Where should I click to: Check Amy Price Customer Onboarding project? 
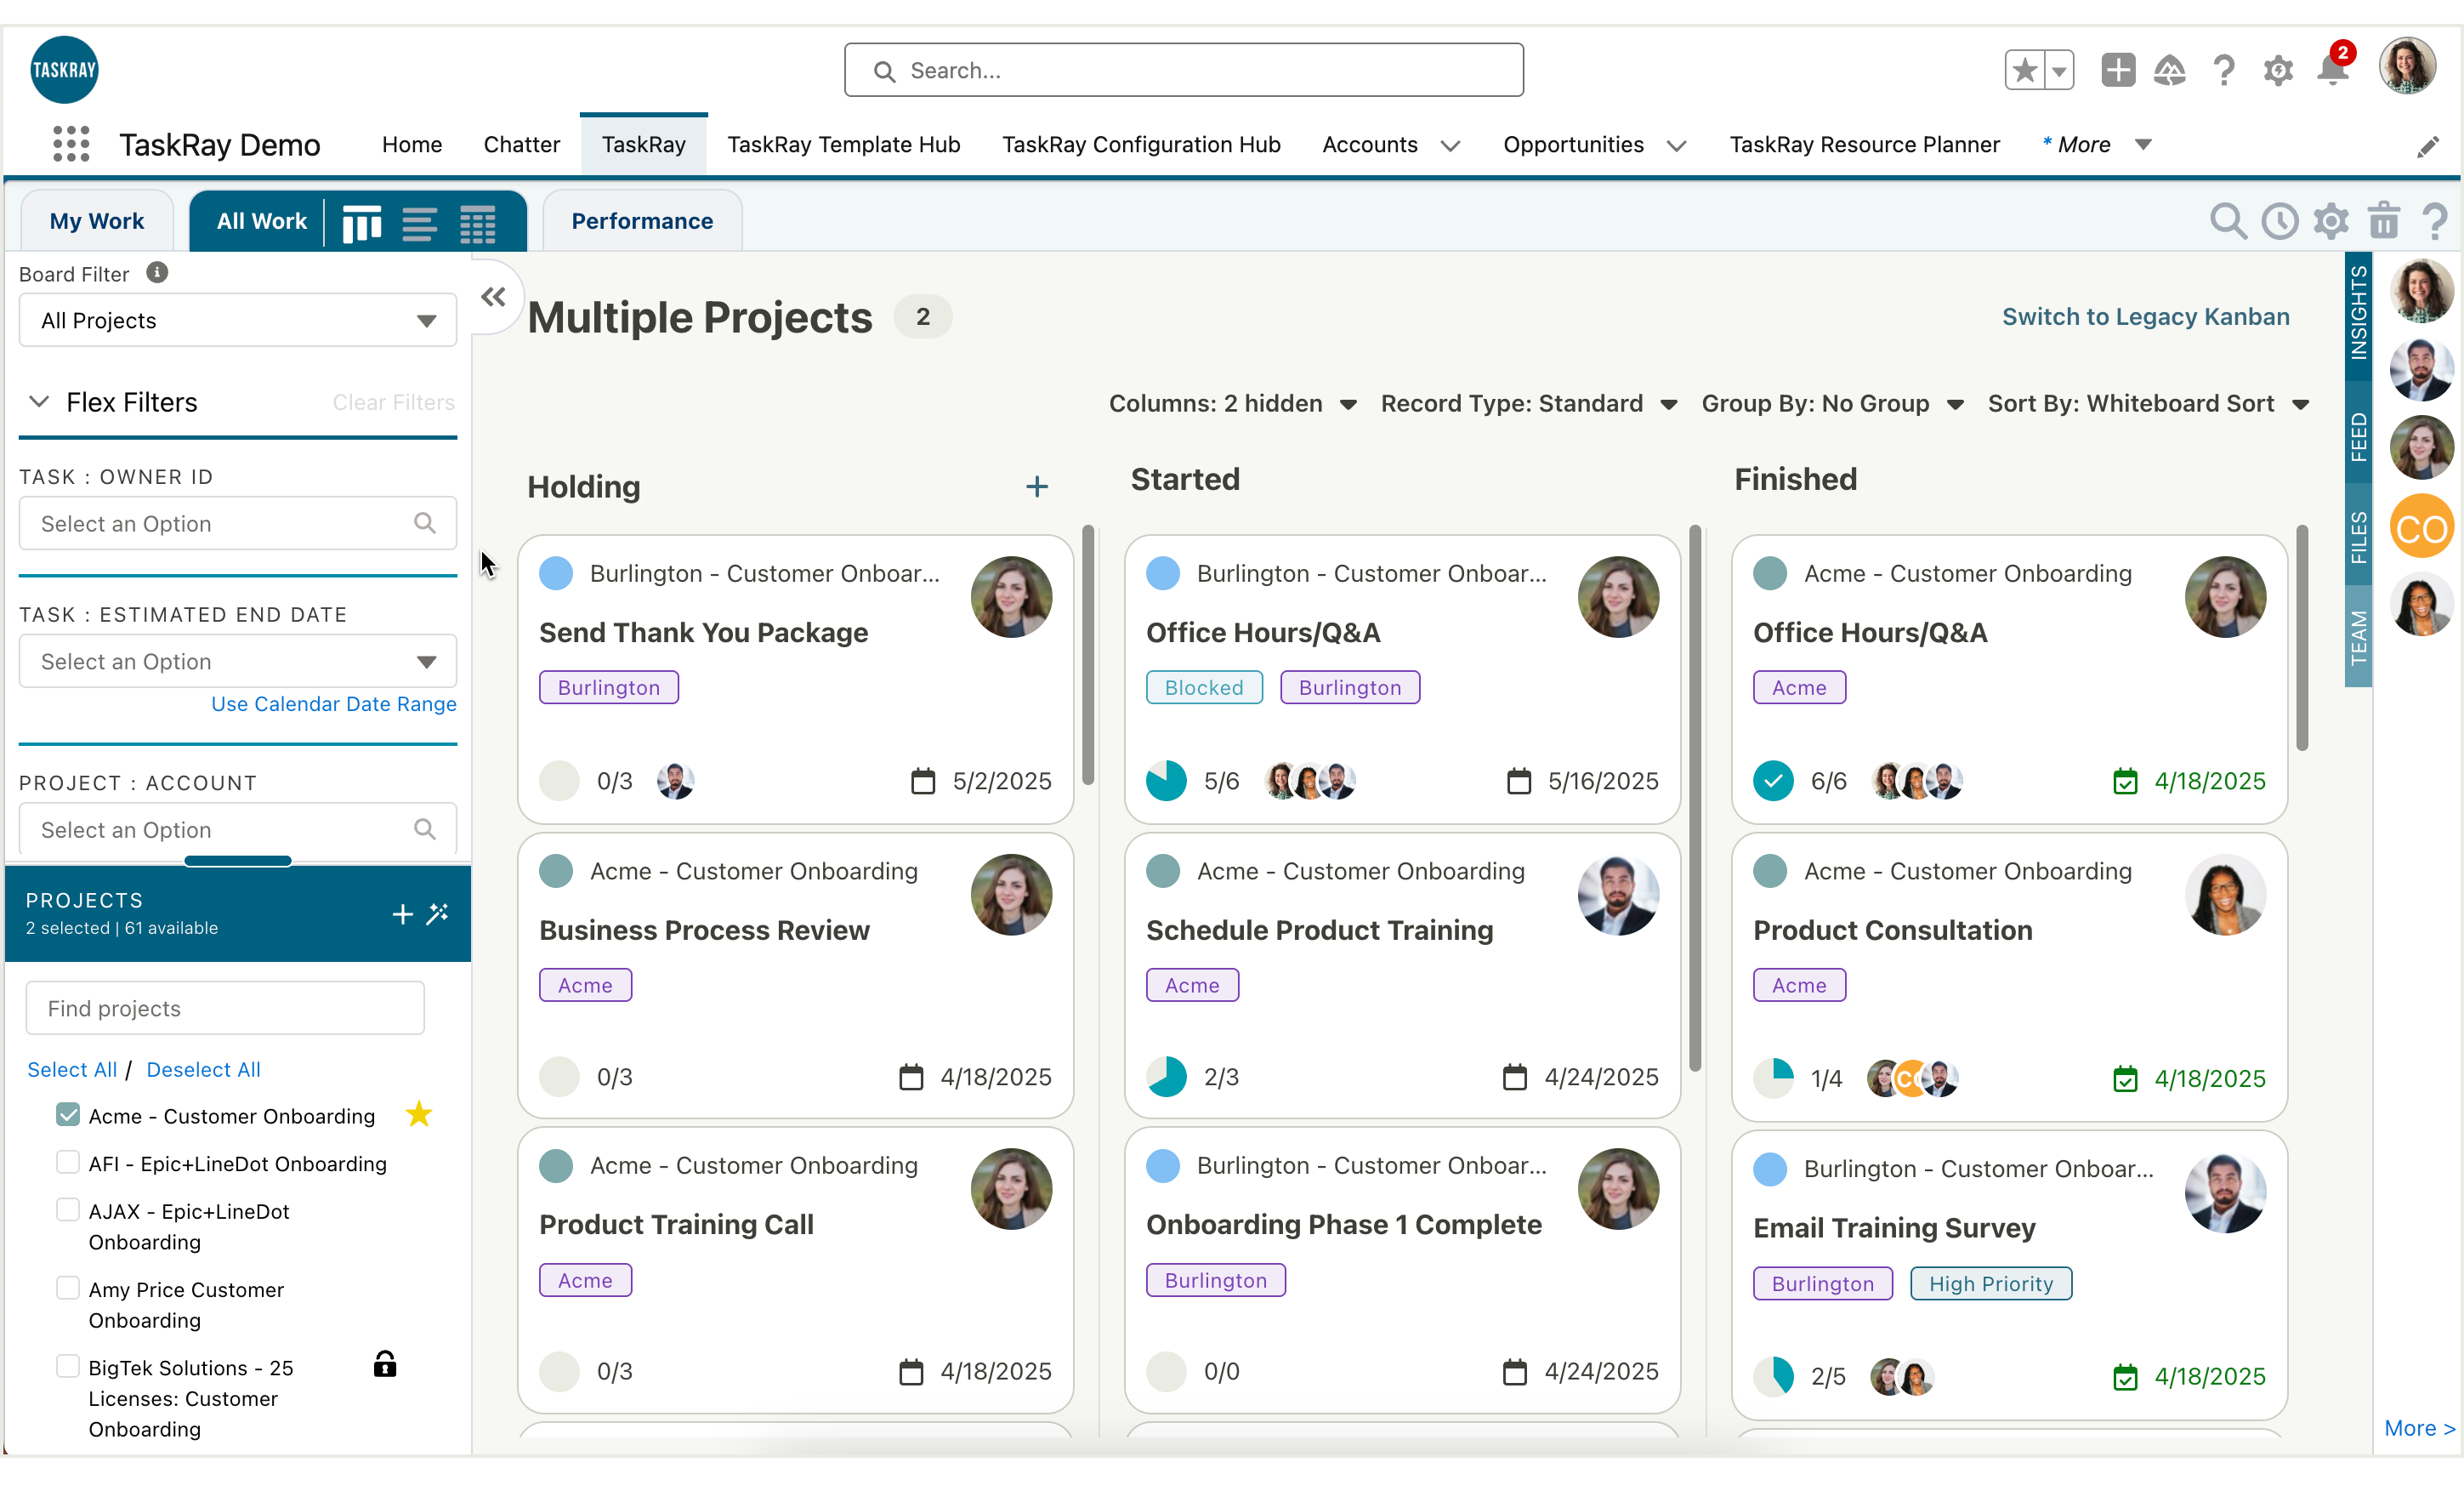pyautogui.click(x=67, y=1288)
